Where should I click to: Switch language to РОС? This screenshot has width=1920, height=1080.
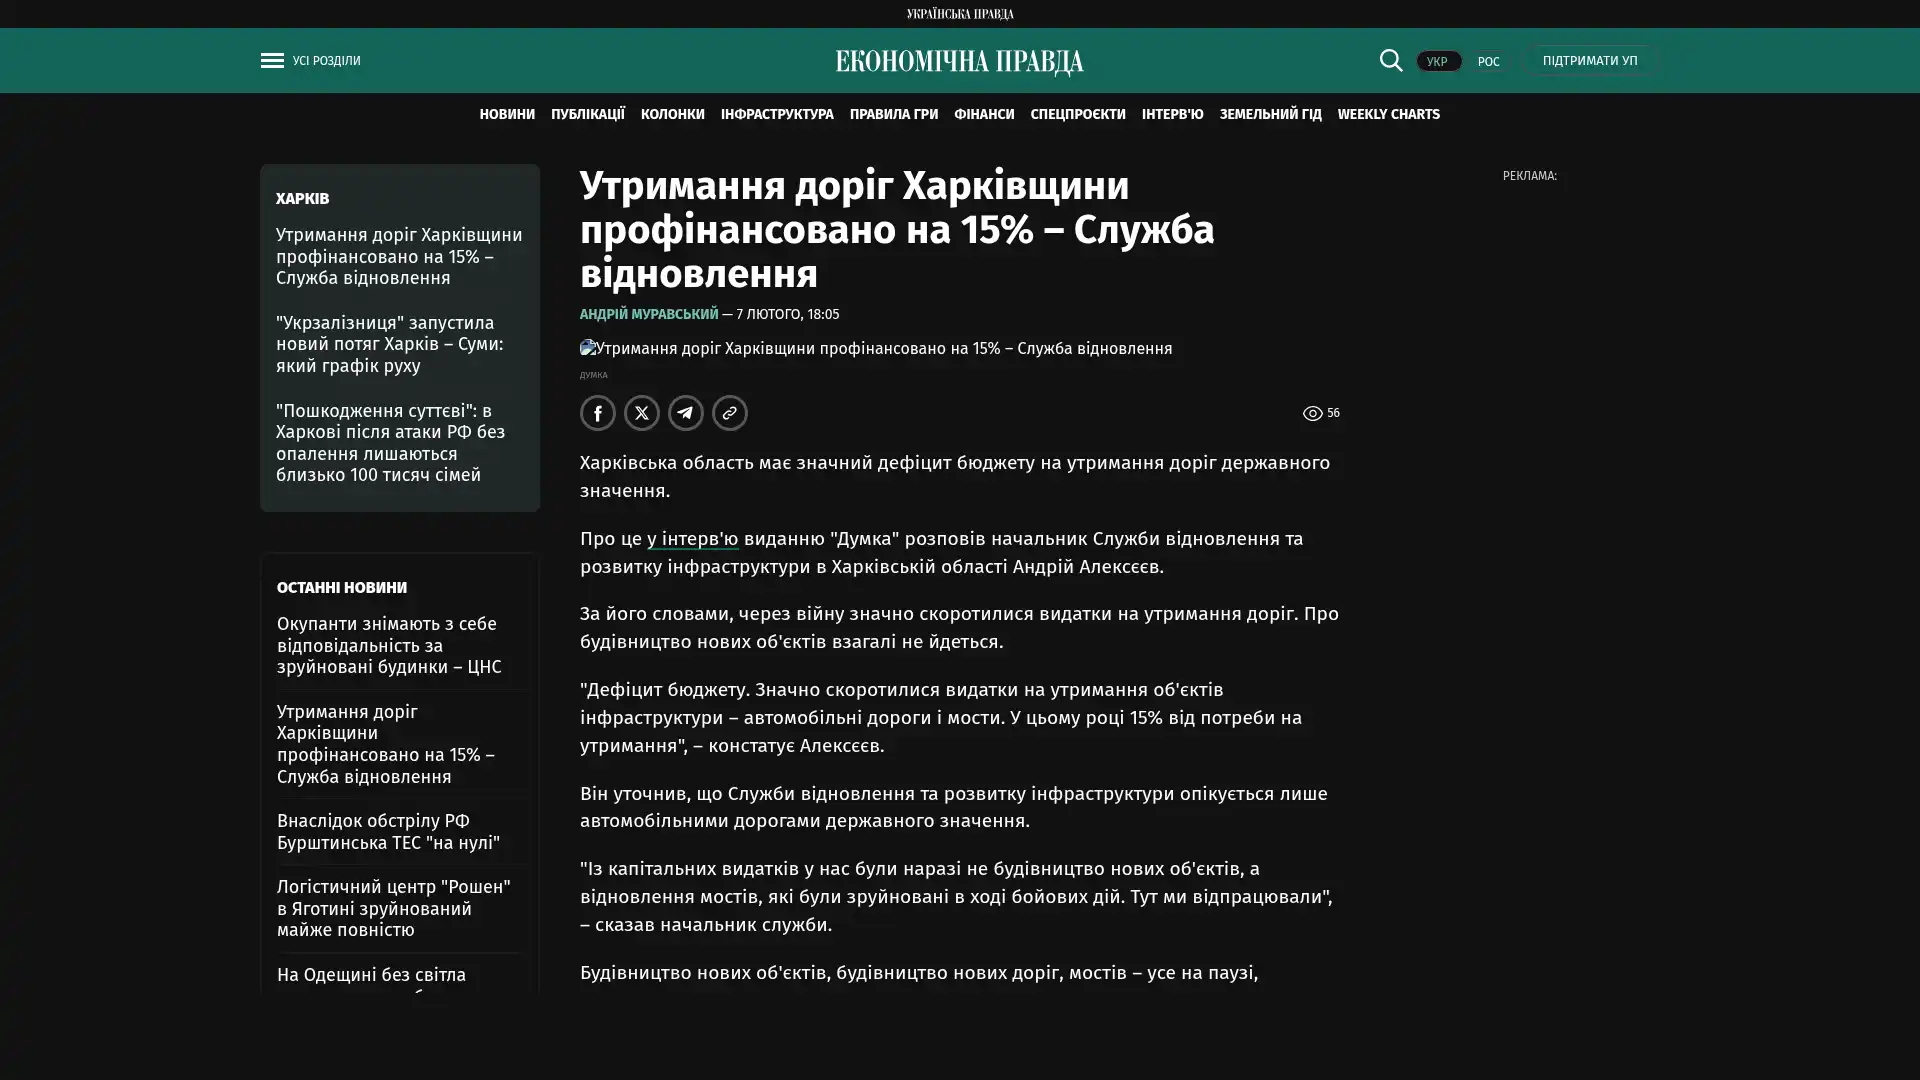coord(1488,62)
